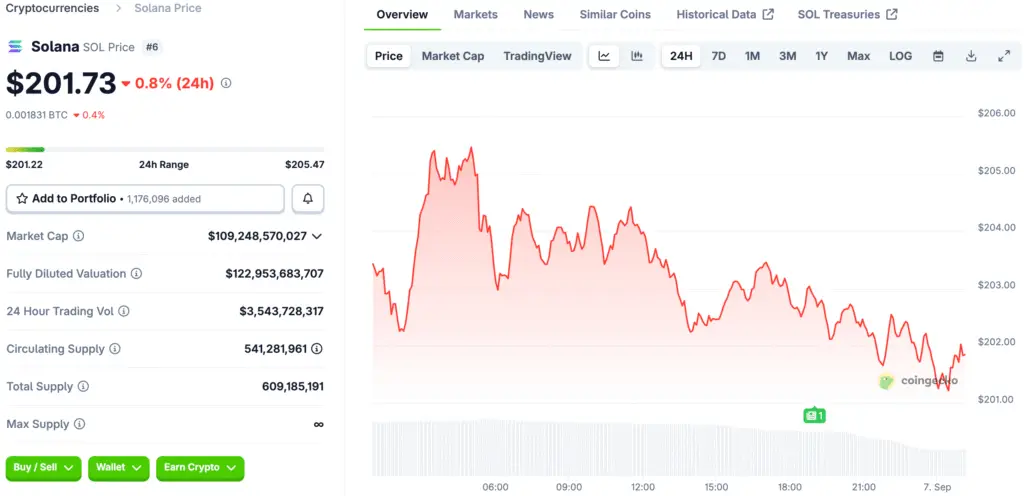The image size is (1024, 496).
Task: Click the $122,953,683,707 valuation value
Action: point(274,273)
